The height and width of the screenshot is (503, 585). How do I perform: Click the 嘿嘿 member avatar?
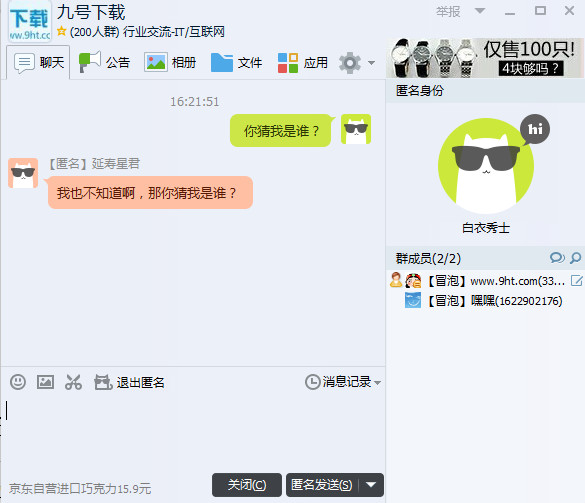[x=413, y=300]
